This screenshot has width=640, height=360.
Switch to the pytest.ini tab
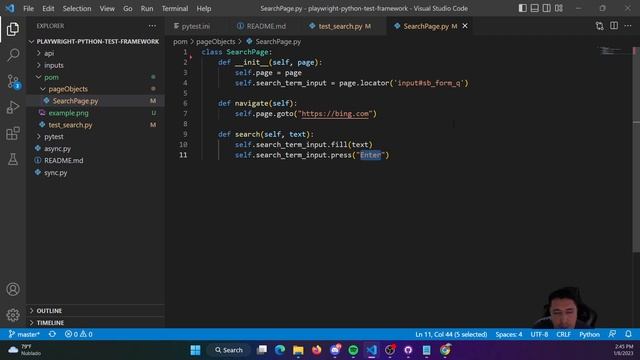point(196,26)
